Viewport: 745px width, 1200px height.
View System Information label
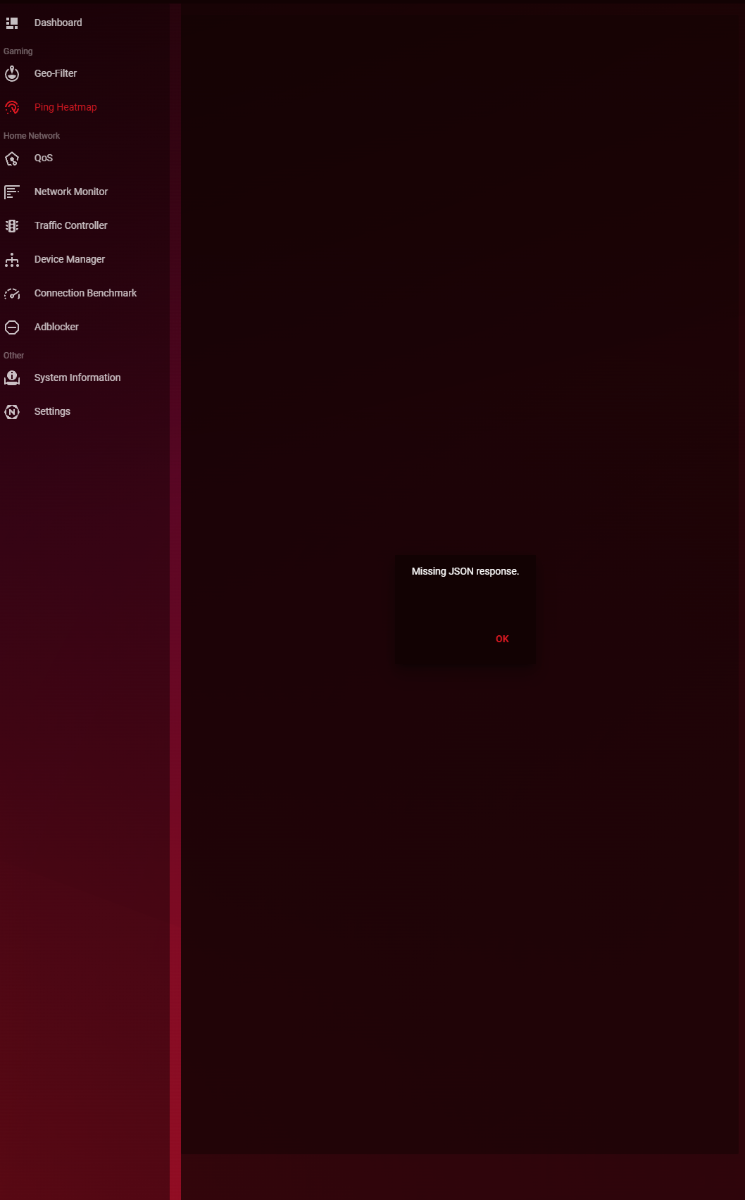(77, 378)
